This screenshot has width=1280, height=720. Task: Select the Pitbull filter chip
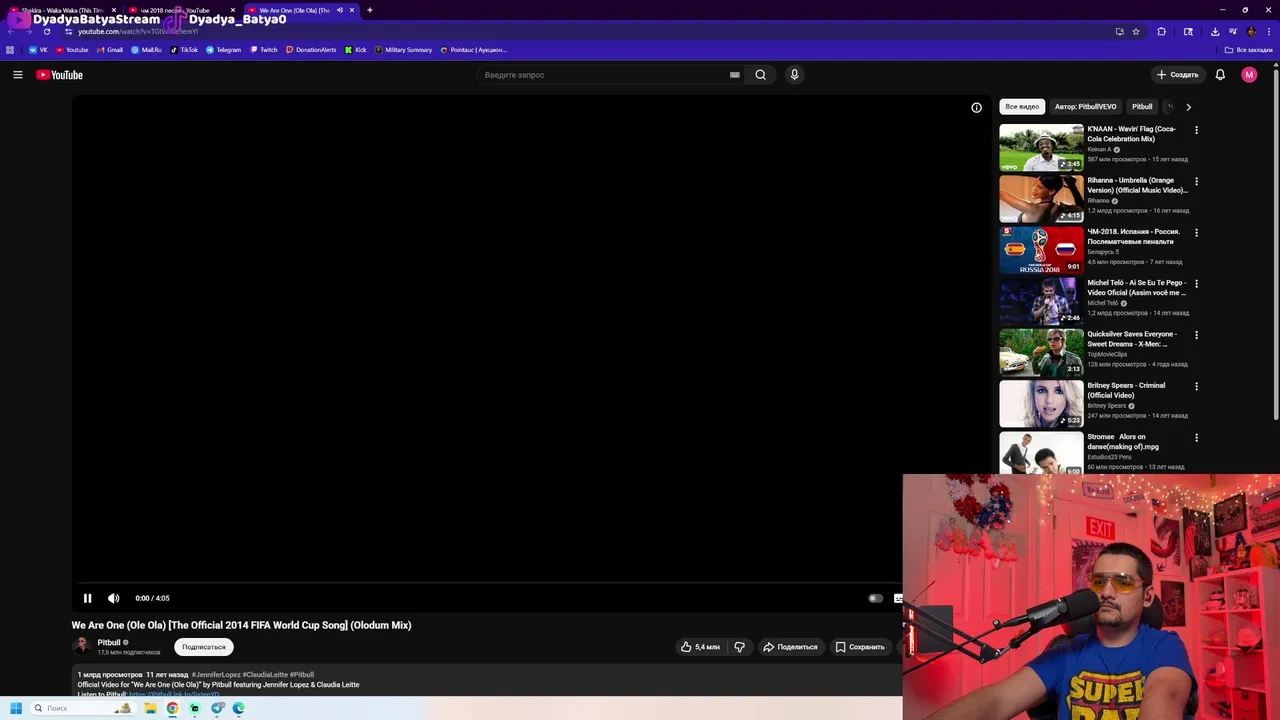pos(1142,107)
